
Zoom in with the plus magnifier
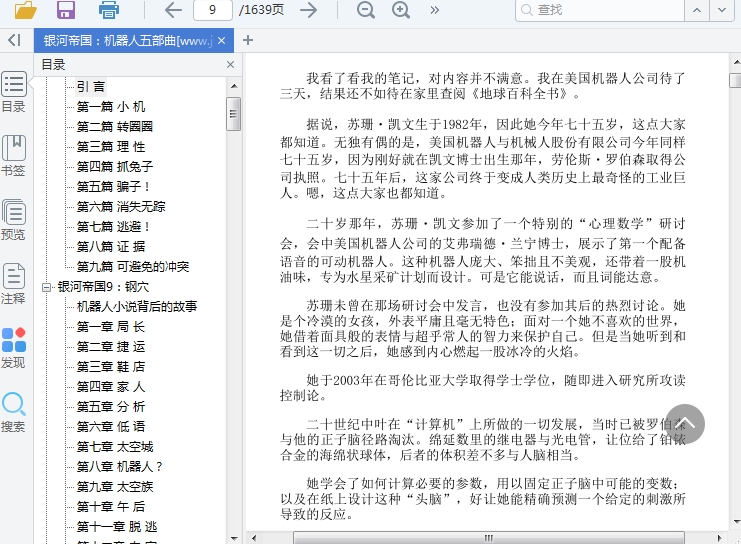(401, 9)
